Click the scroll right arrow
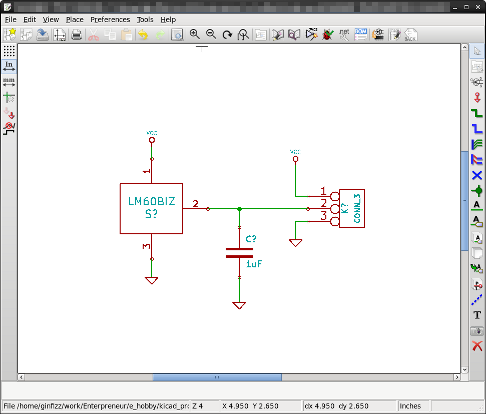This screenshot has width=486, height=414. coord(457,377)
